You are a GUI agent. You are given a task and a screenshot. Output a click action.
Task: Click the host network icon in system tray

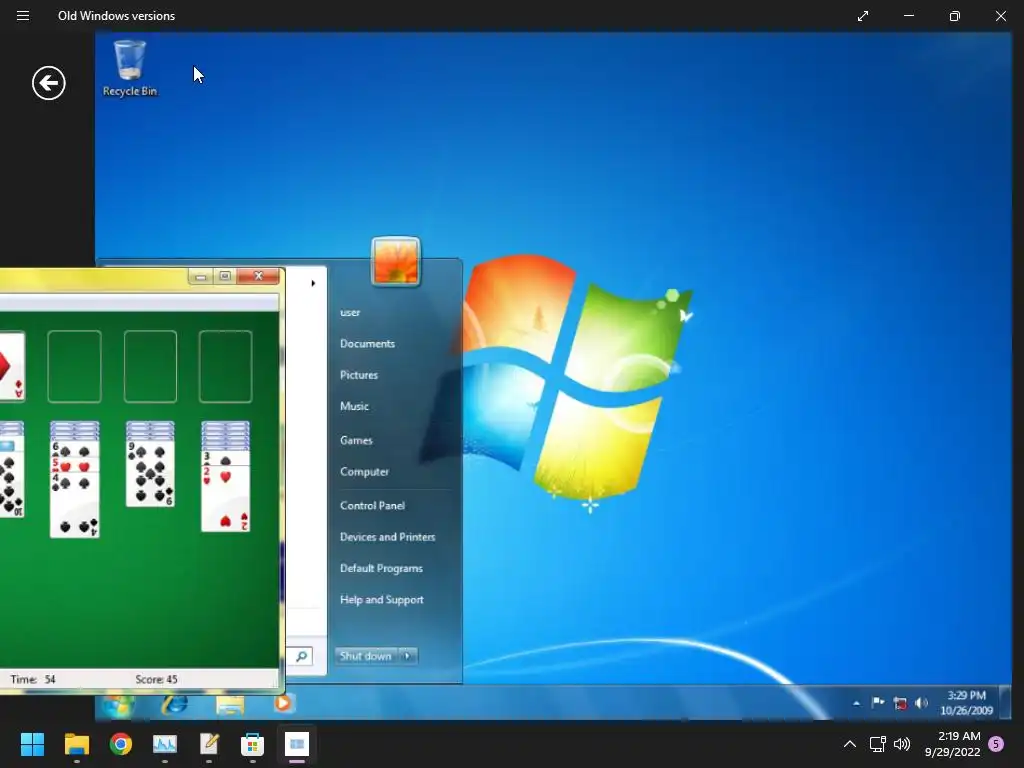click(878, 744)
